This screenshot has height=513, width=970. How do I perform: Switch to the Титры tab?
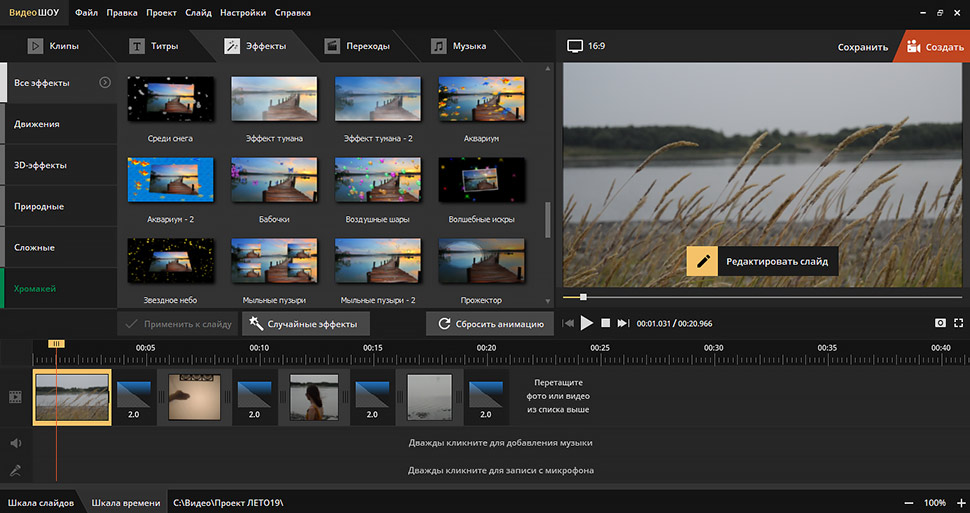(x=153, y=46)
